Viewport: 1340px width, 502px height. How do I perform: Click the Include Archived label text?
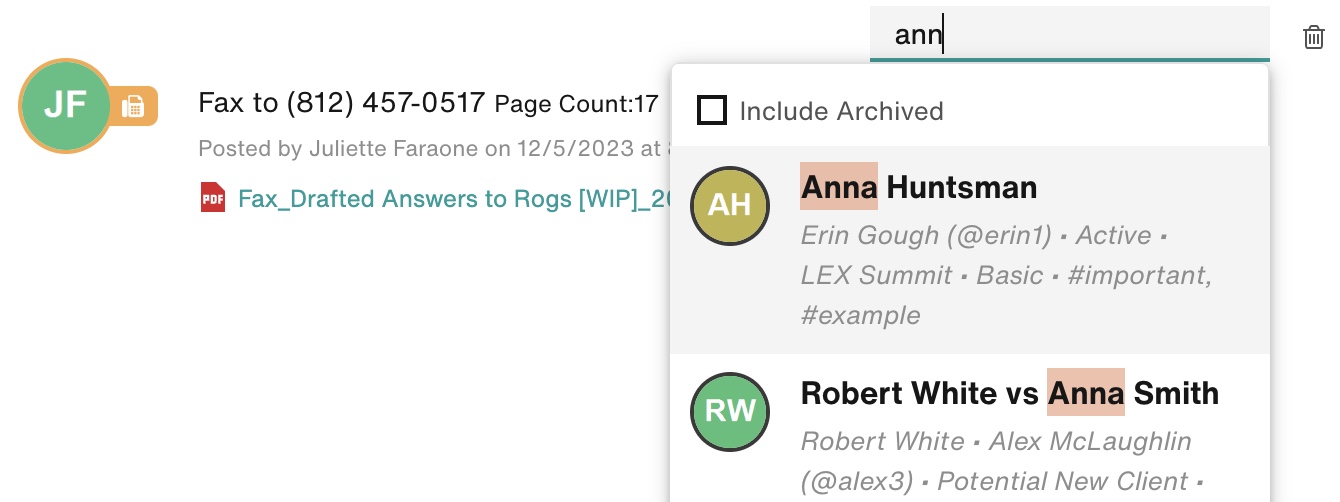tap(841, 111)
